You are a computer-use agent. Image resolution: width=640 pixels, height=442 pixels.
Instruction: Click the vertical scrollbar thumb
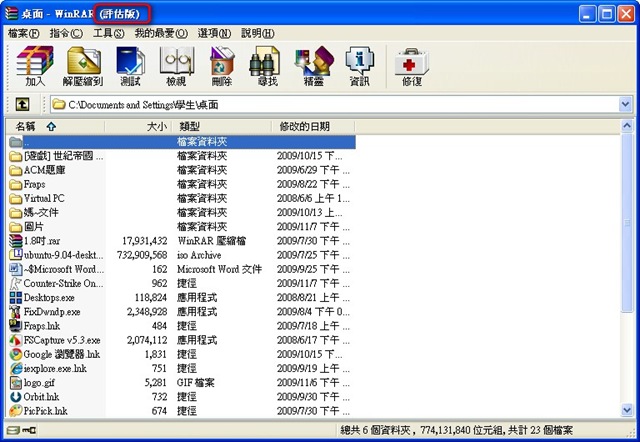click(x=627, y=223)
